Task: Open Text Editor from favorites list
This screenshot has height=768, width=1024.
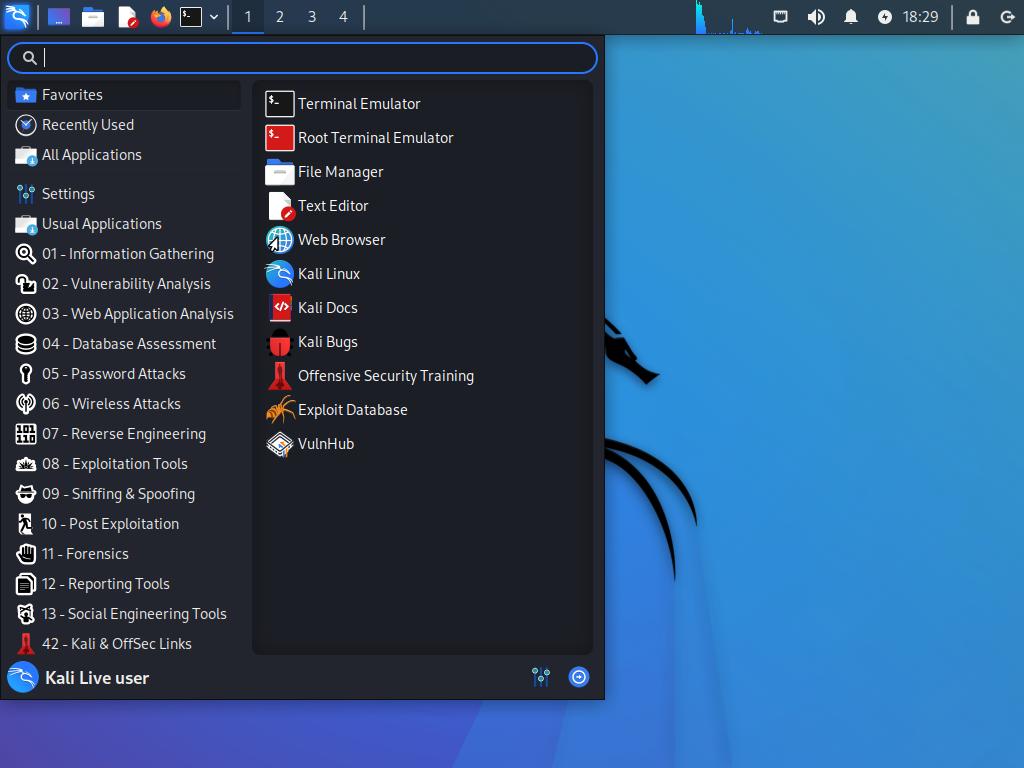Action: pyautogui.click(x=423, y=206)
